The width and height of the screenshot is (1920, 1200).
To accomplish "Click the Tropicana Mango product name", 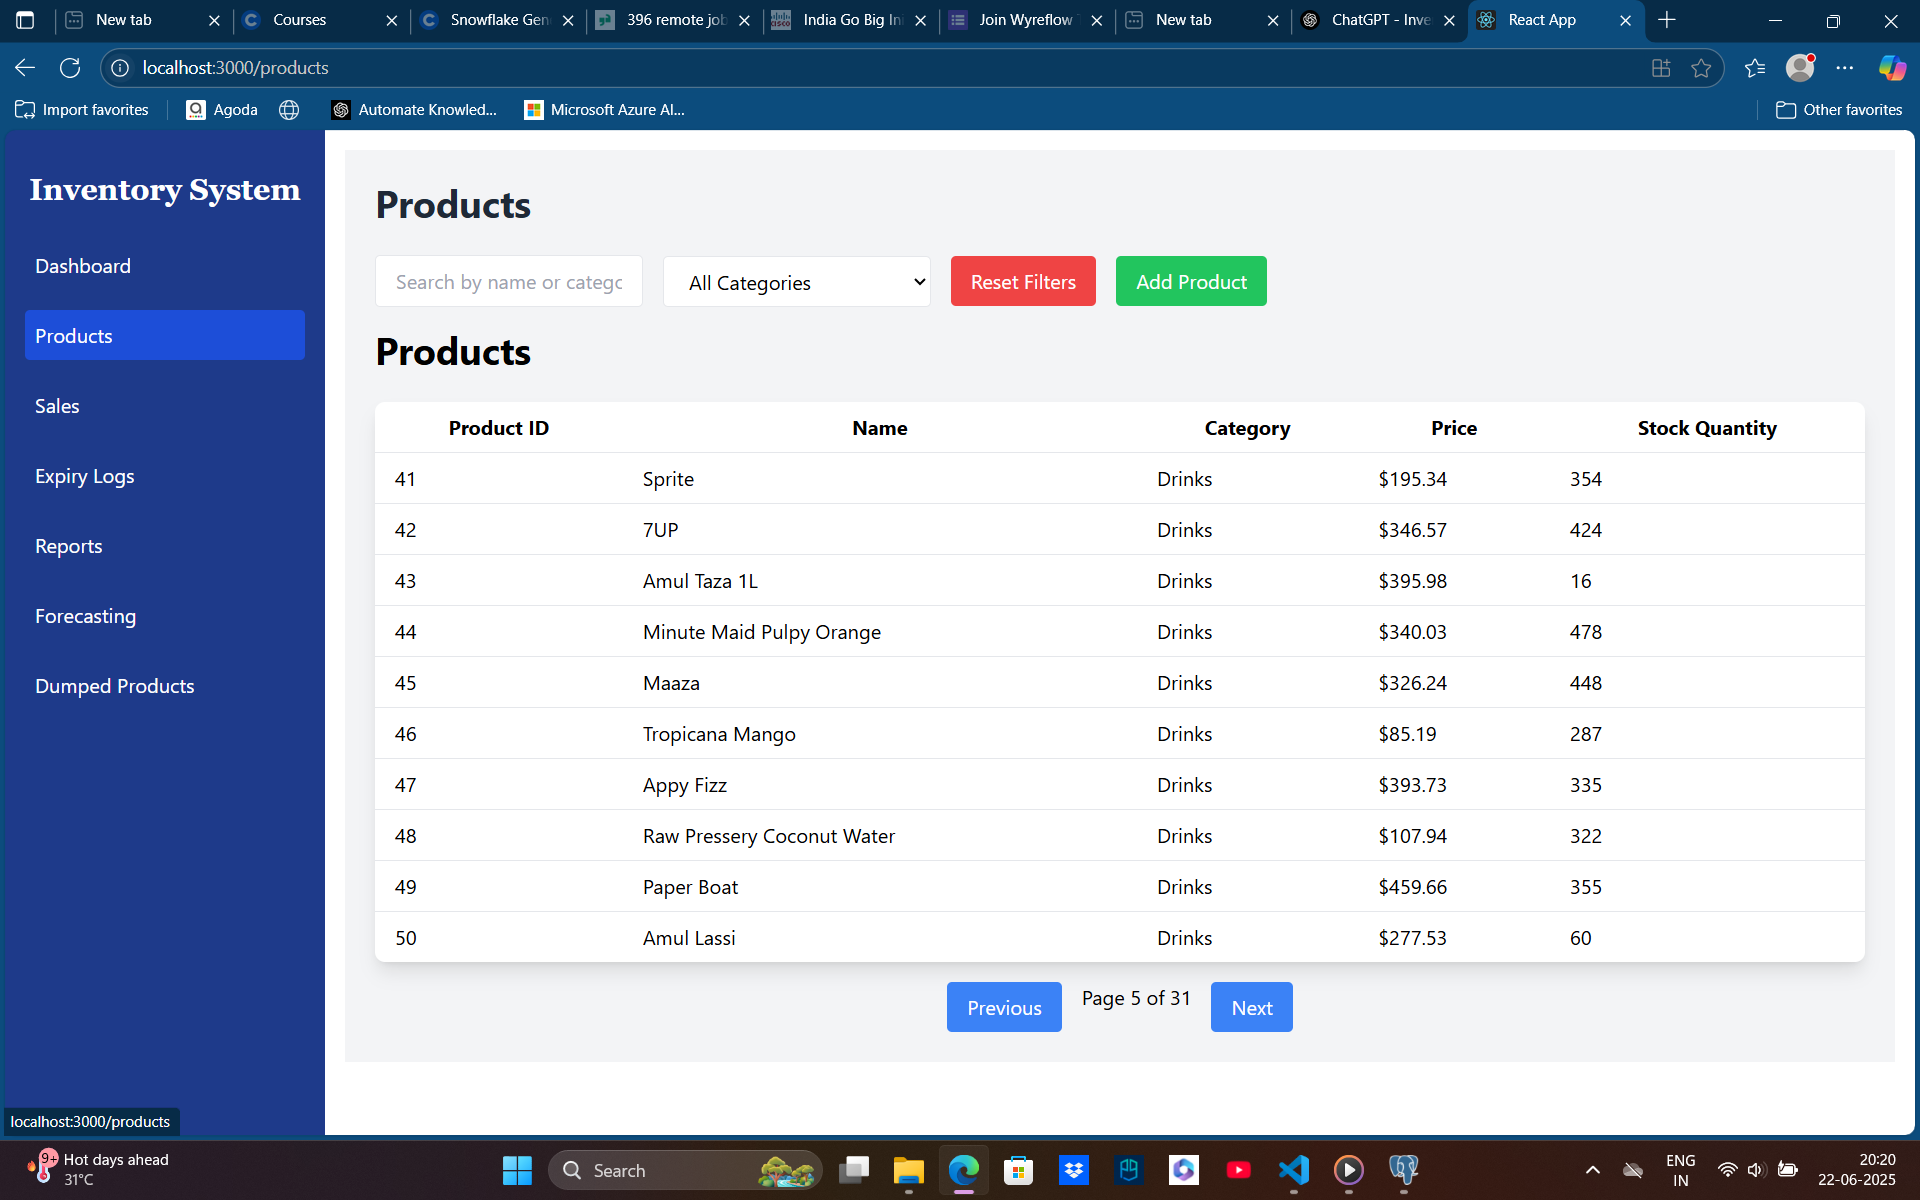I will click(x=719, y=734).
